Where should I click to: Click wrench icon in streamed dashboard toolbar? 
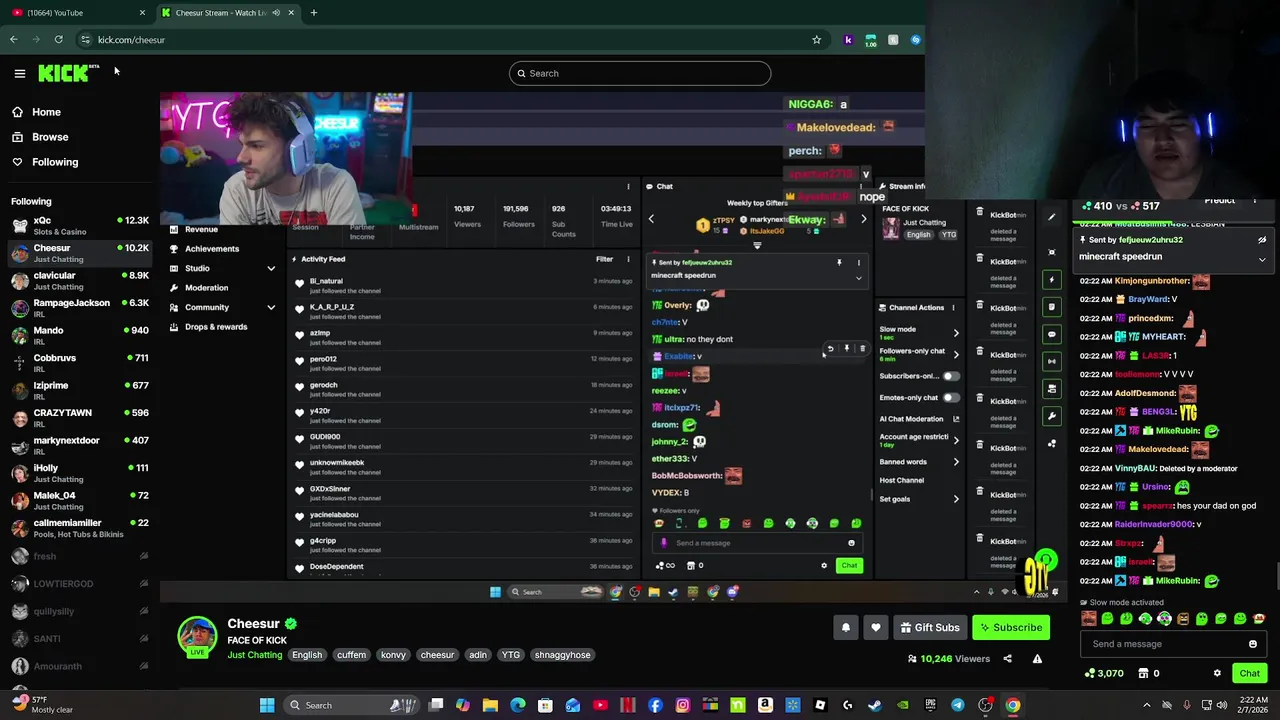click(1052, 416)
